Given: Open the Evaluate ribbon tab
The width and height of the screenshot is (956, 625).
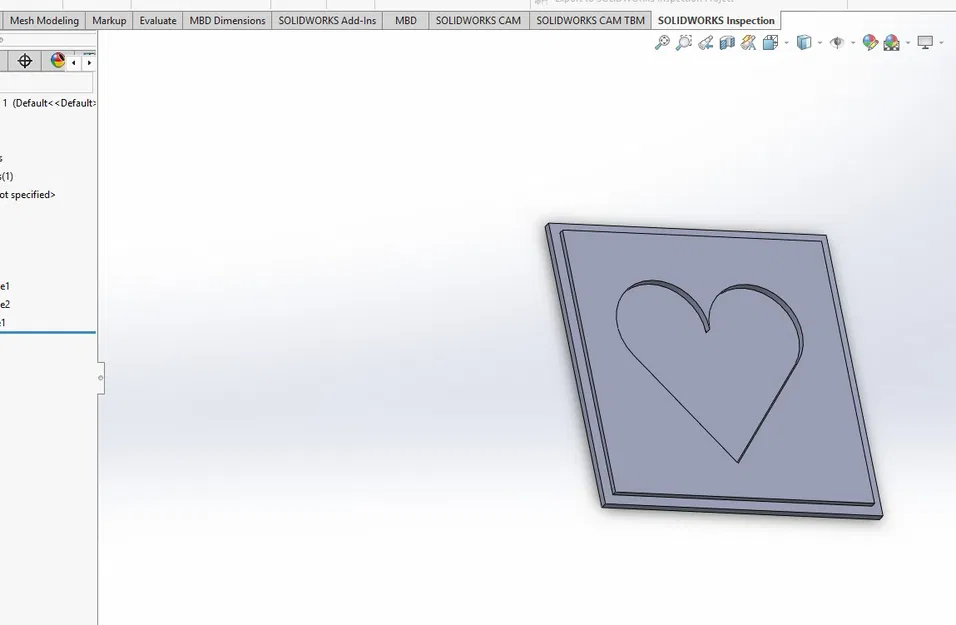Looking at the screenshot, I should point(157,19).
